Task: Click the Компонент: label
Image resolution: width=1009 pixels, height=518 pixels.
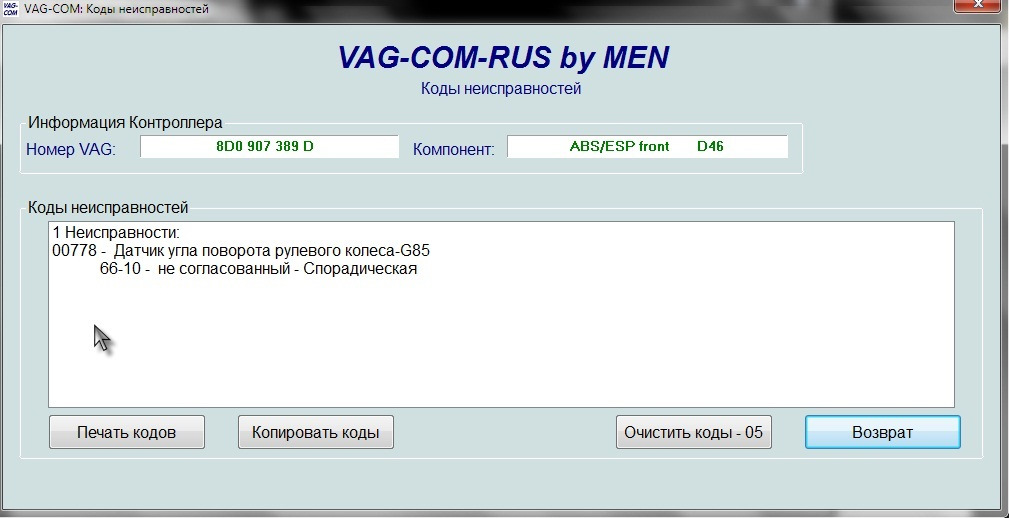Action: point(454,150)
